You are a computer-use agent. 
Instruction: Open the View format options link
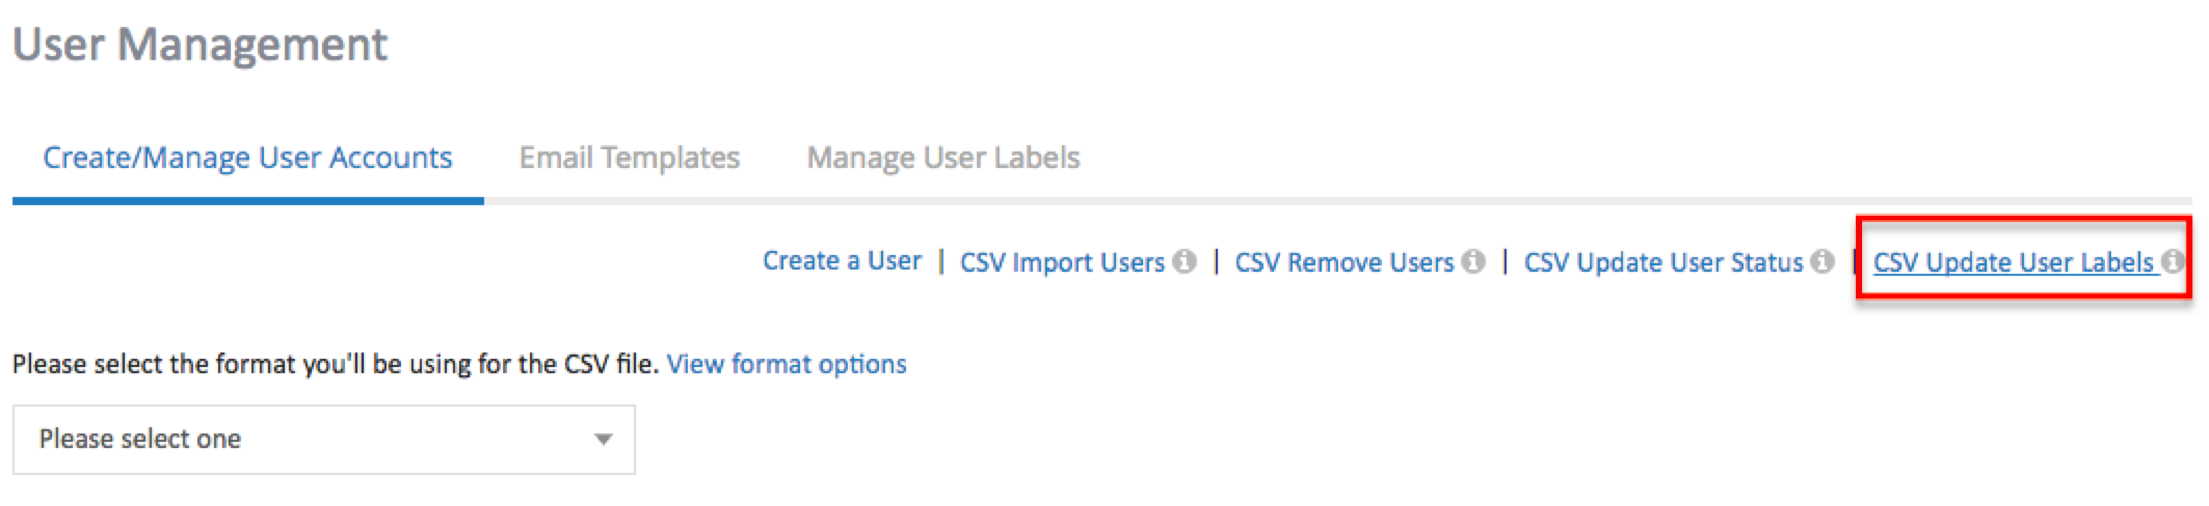[786, 364]
